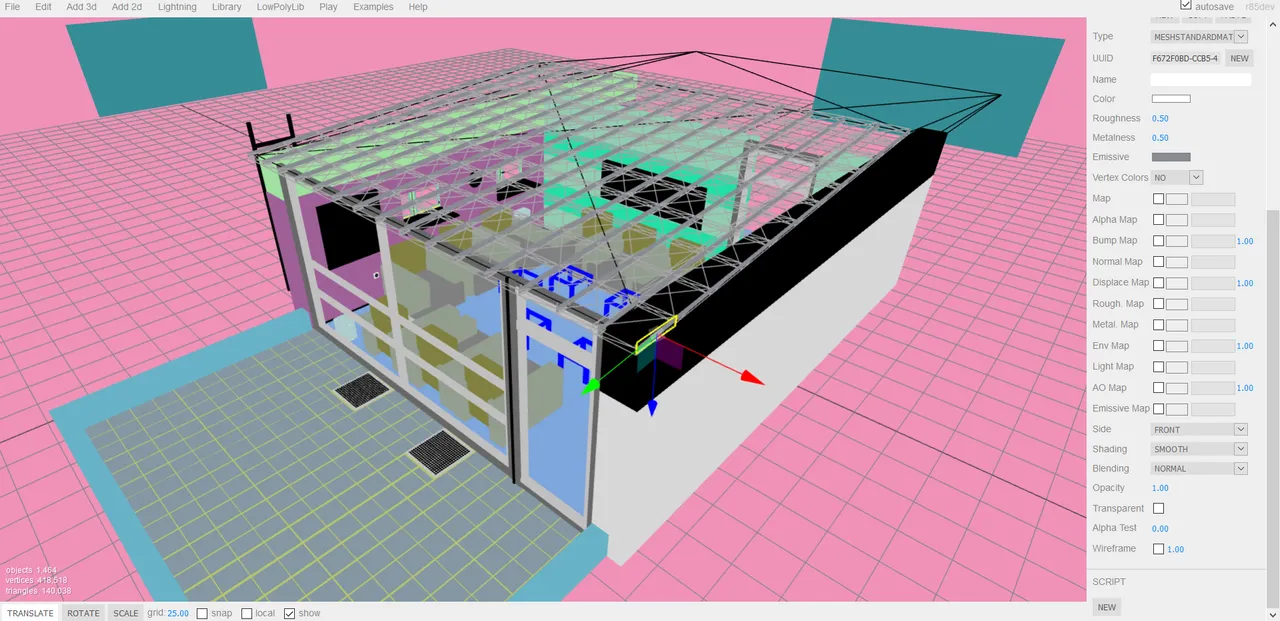Click the material Name input field
1280x621 pixels.
[1201, 79]
